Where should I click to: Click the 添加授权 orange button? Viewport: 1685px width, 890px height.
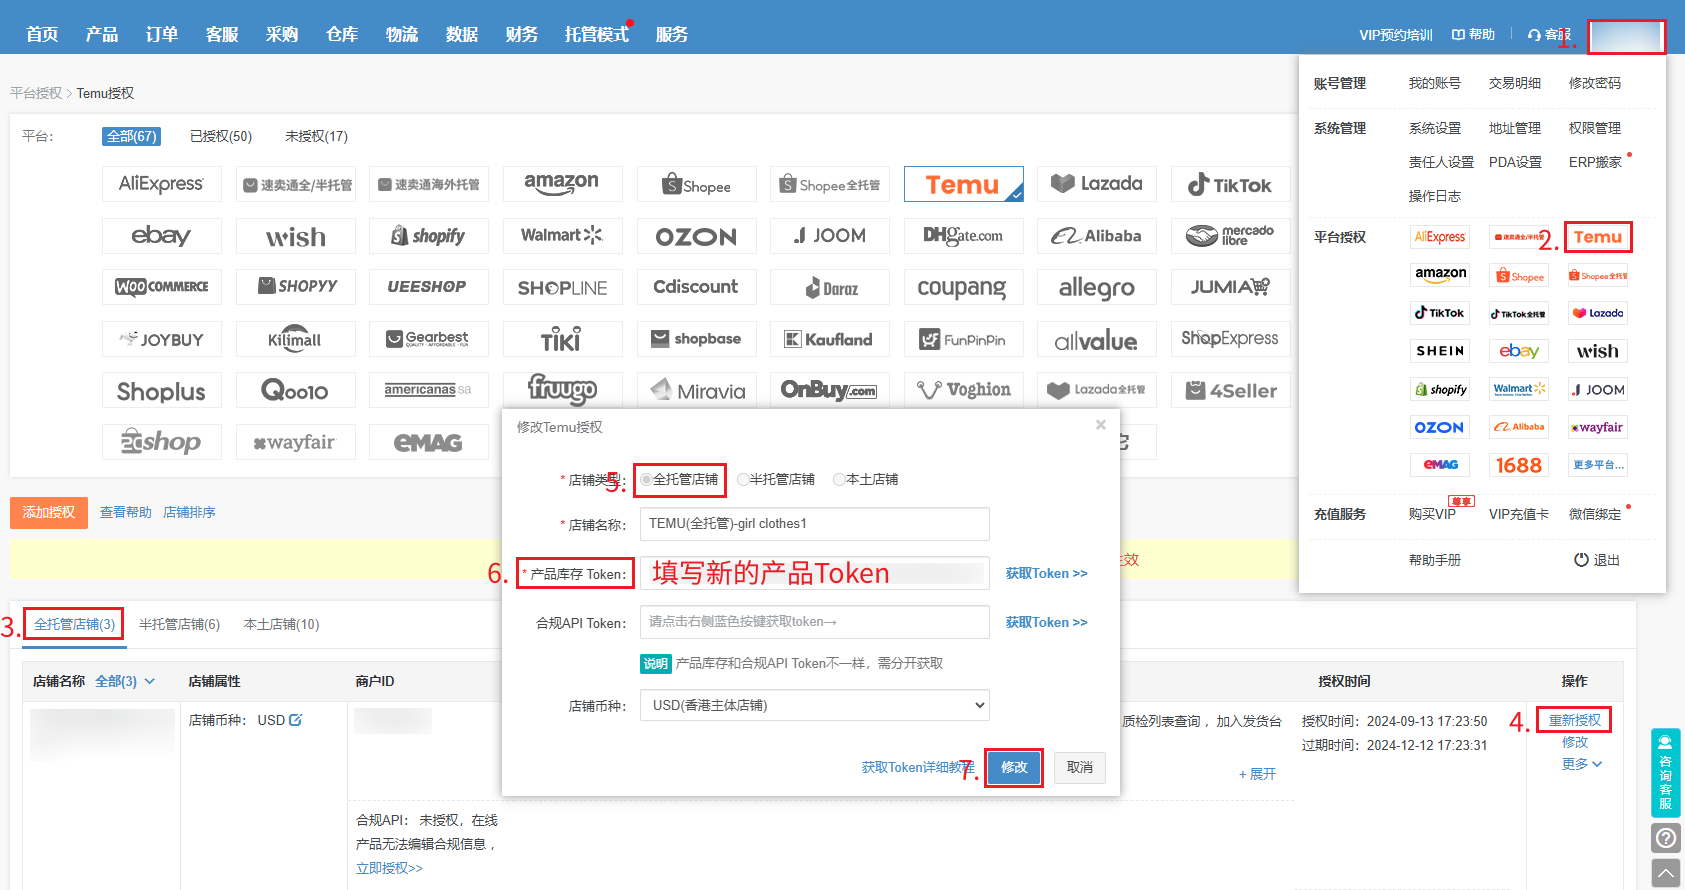(49, 512)
